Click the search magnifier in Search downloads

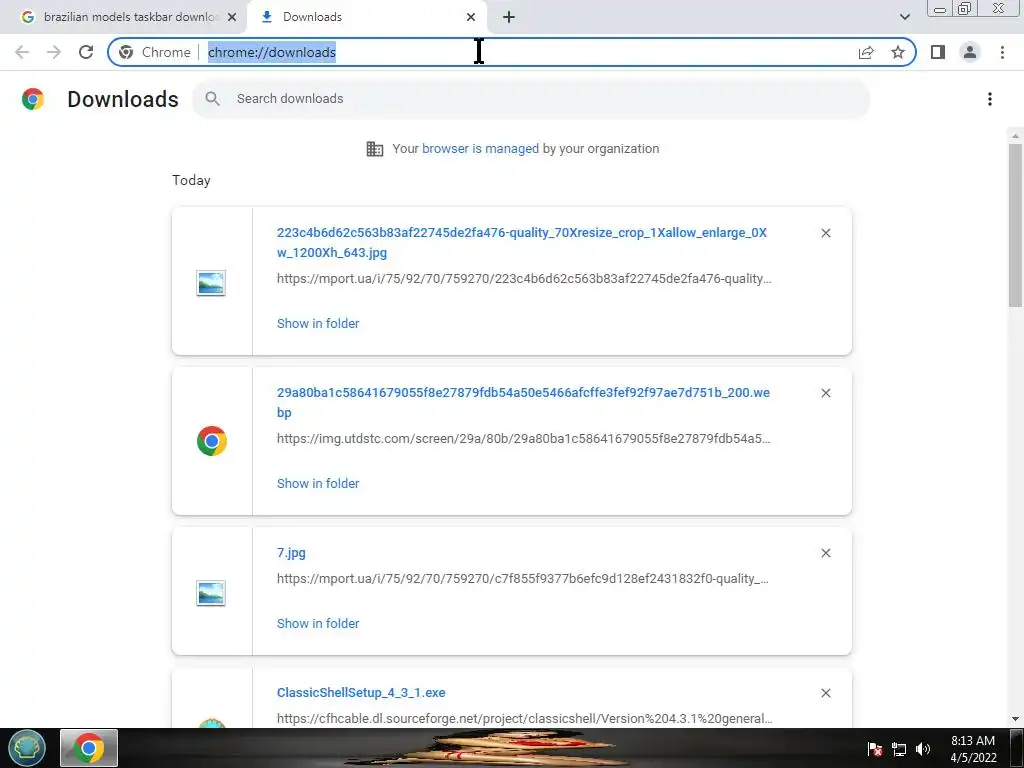click(x=212, y=99)
